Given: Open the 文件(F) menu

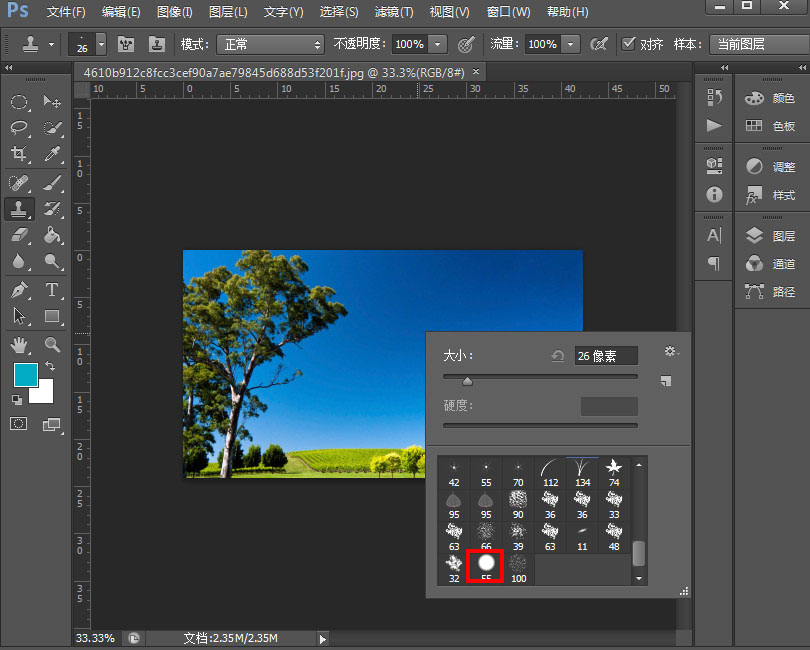Looking at the screenshot, I should tap(66, 11).
